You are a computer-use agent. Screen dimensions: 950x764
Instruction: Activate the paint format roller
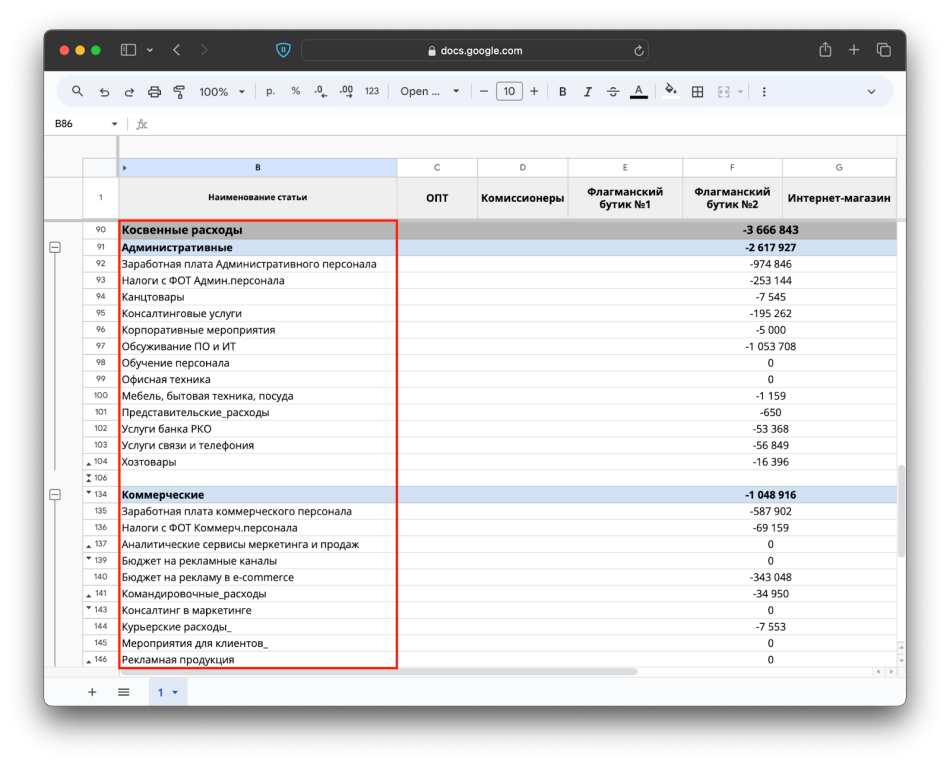pyautogui.click(x=179, y=92)
